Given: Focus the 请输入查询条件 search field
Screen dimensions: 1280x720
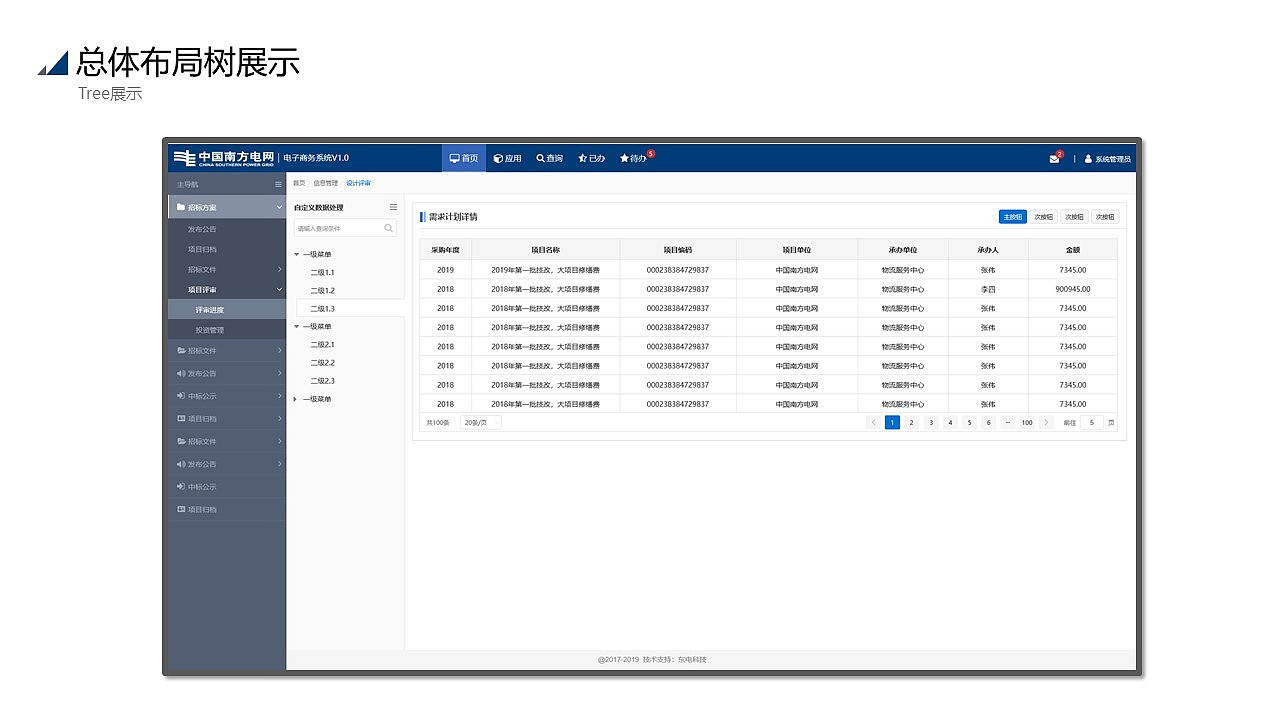Looking at the screenshot, I should coord(345,228).
